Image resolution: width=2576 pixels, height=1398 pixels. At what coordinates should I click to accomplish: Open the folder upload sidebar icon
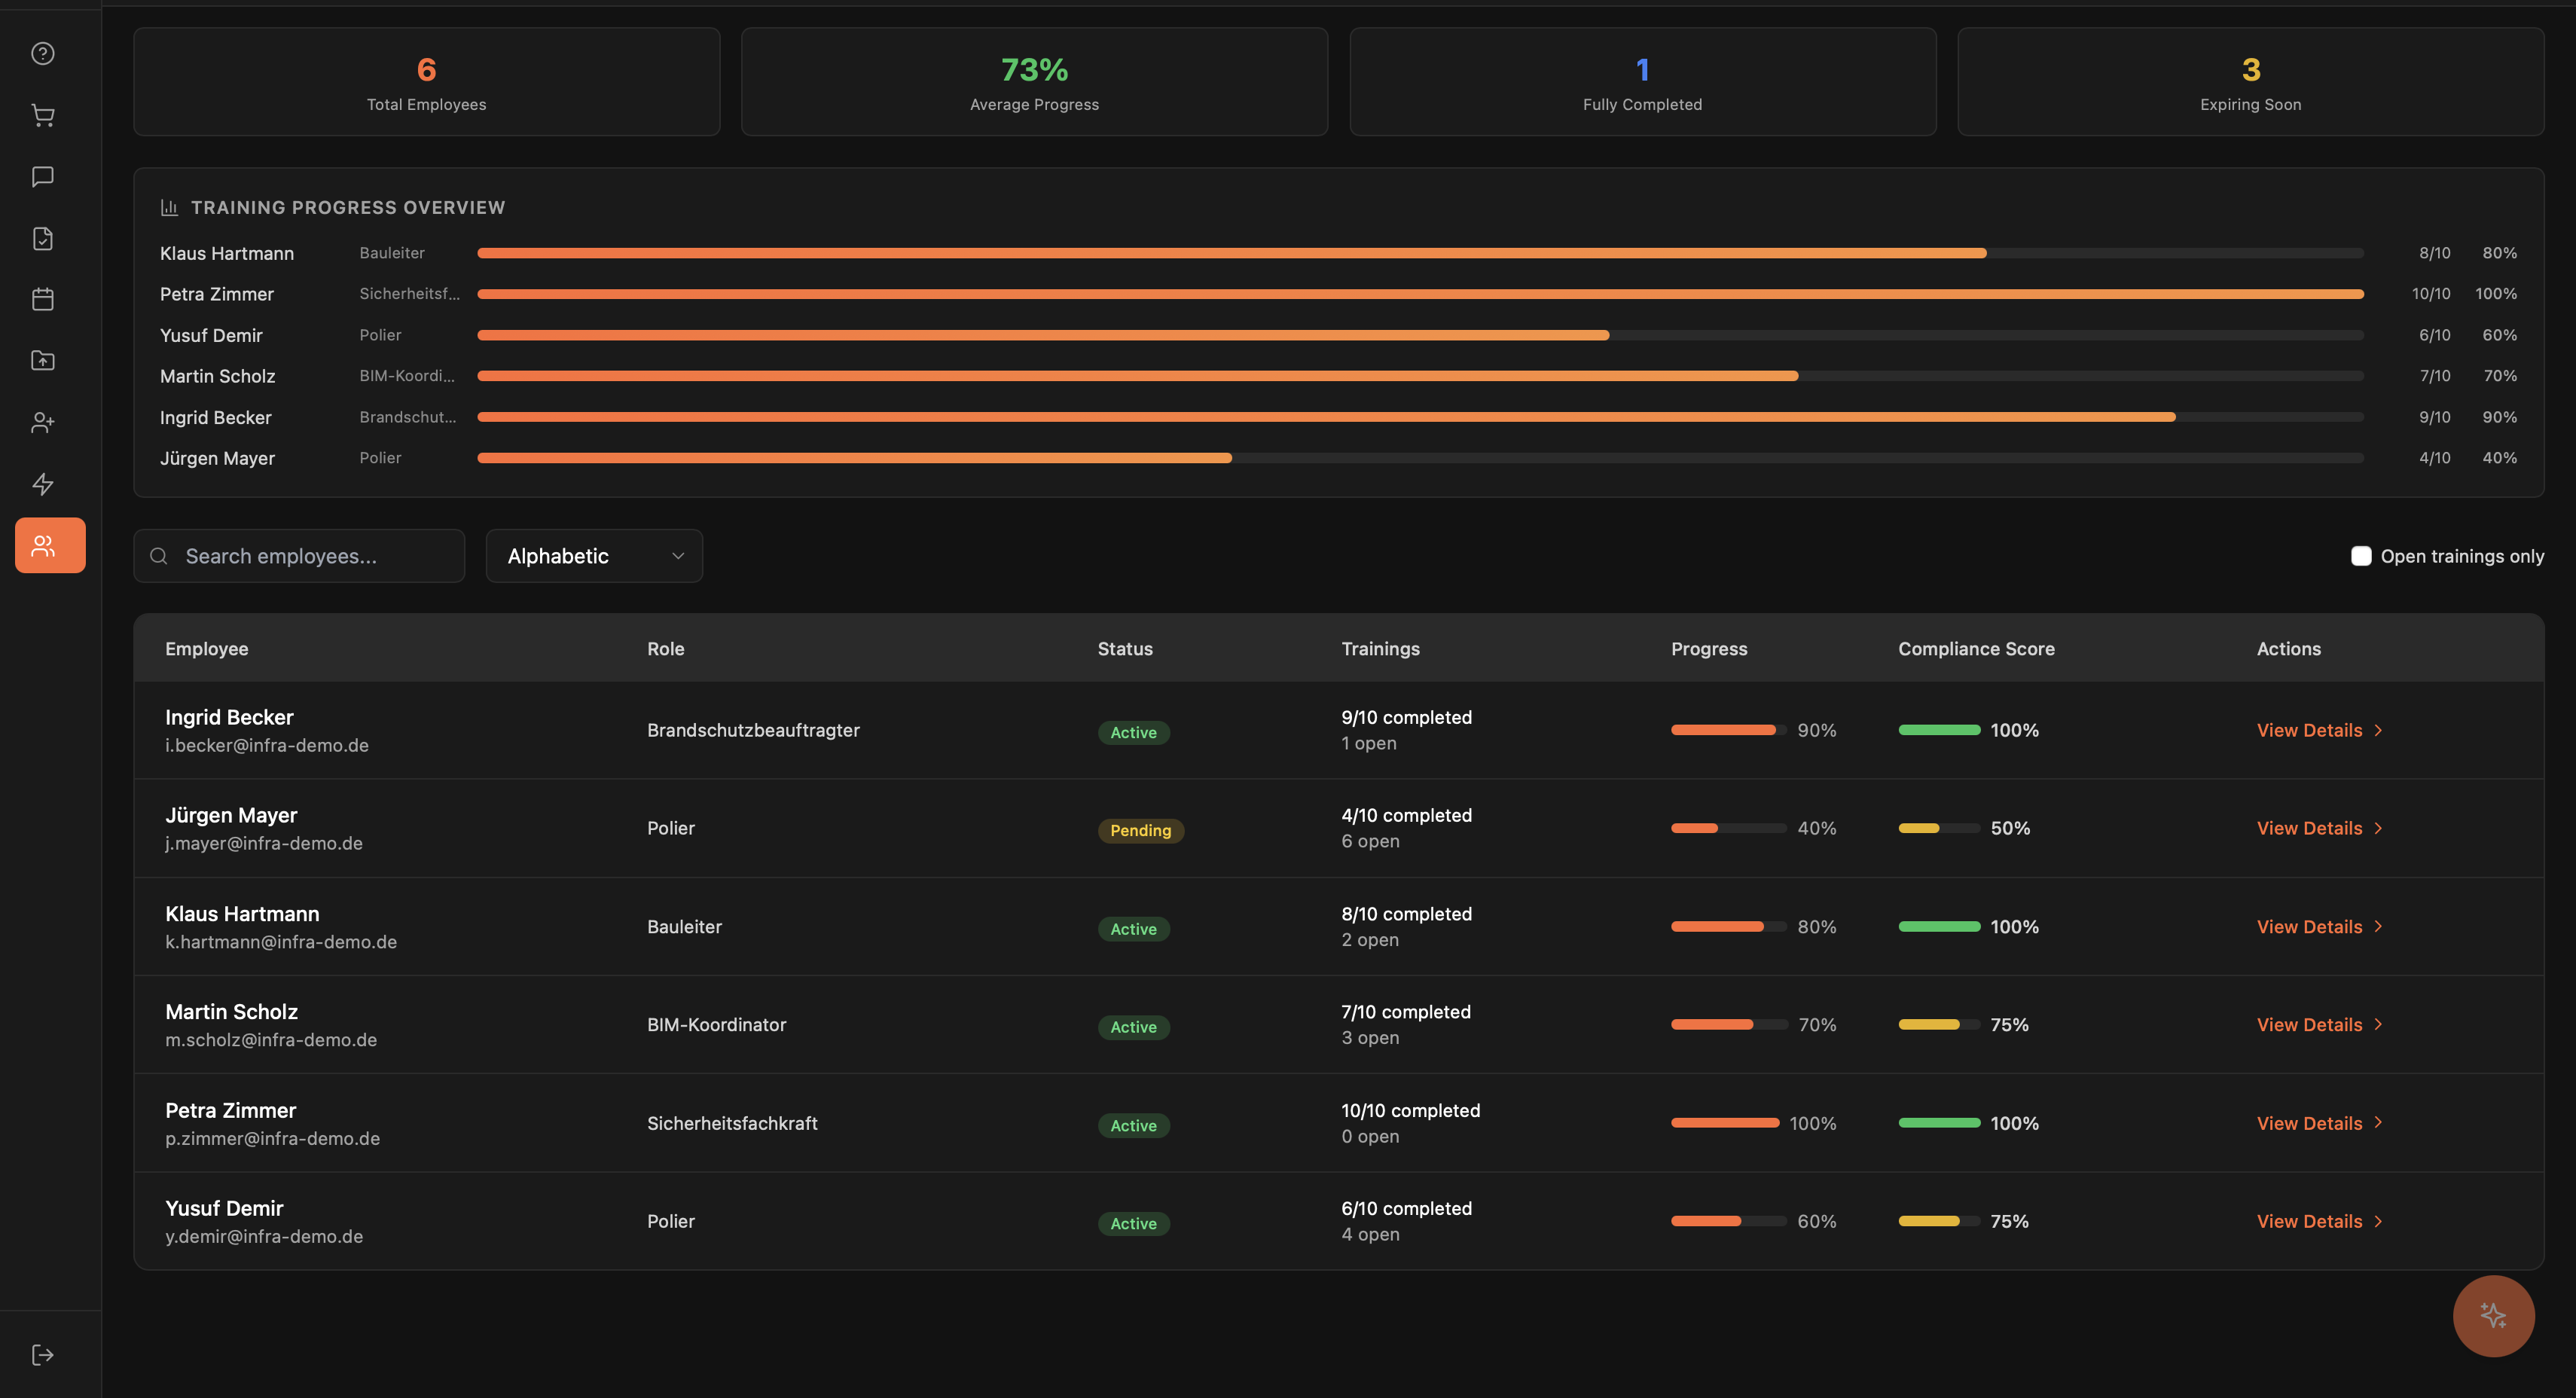point(43,360)
